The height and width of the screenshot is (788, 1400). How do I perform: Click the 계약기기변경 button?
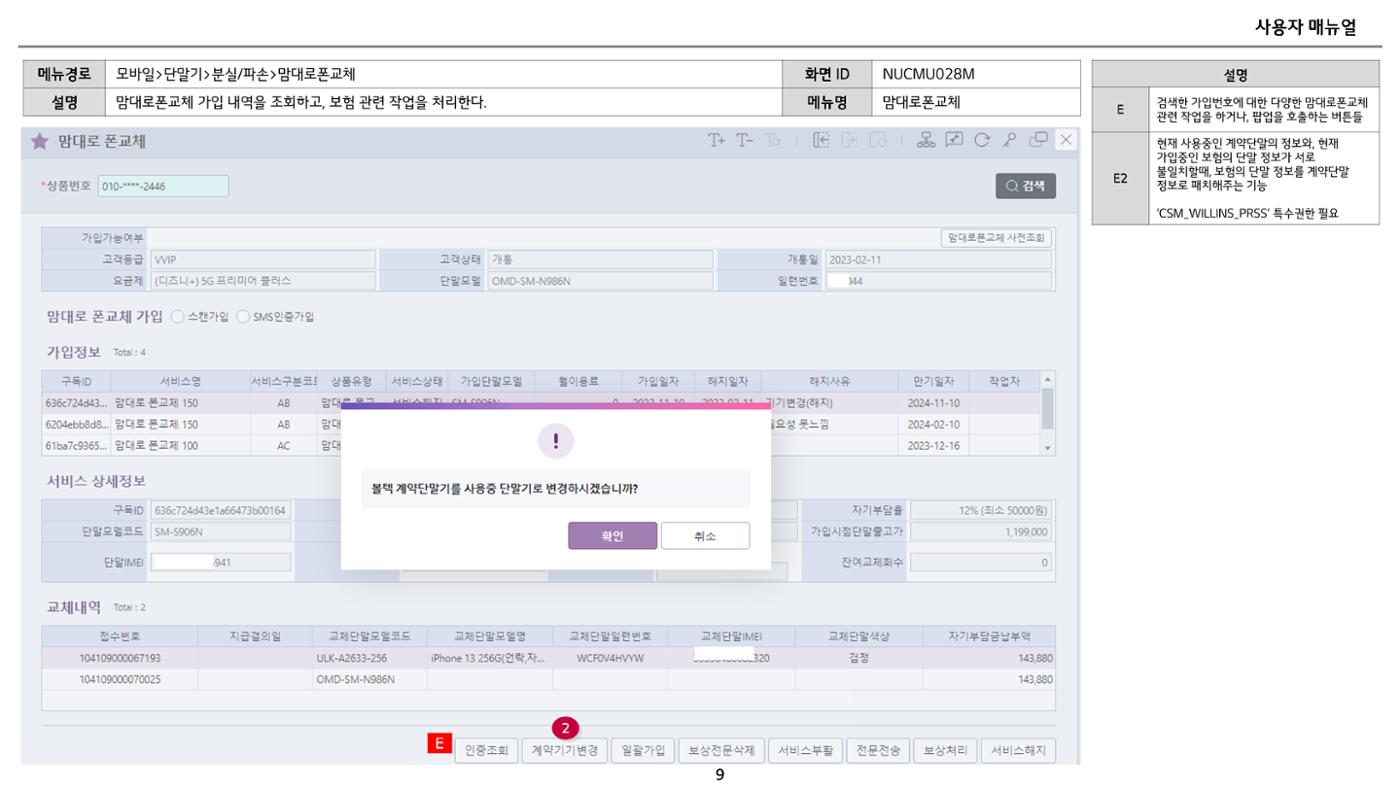click(564, 751)
